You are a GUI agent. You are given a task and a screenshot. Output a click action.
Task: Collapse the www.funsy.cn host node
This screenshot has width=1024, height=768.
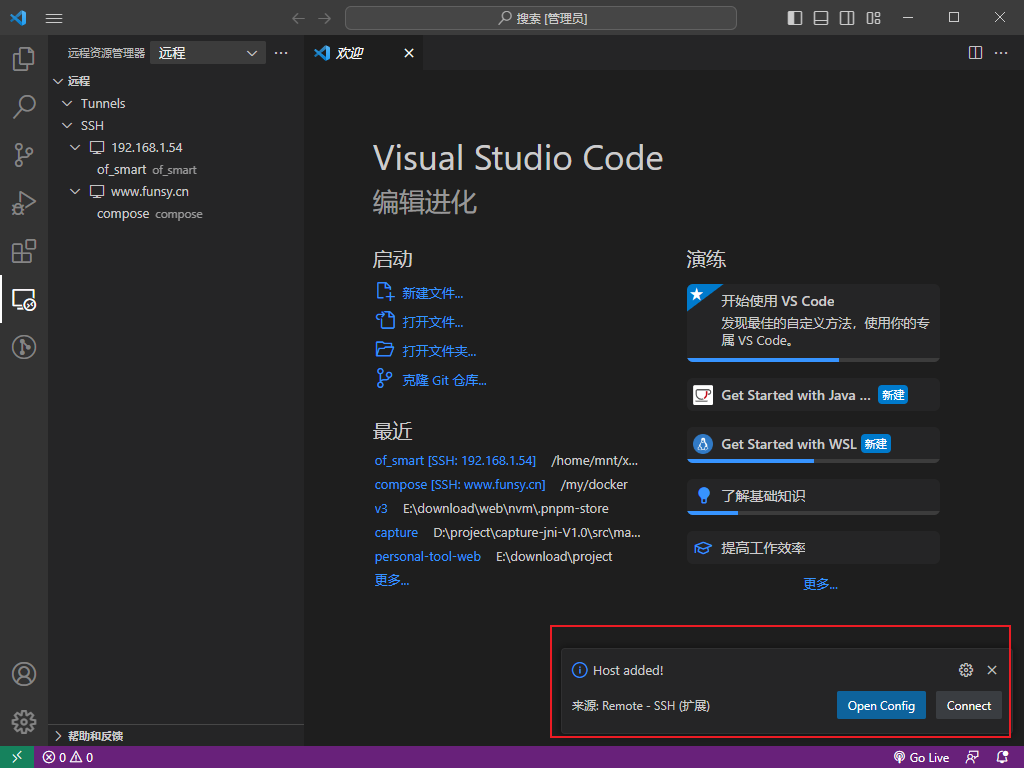pos(176,192)
